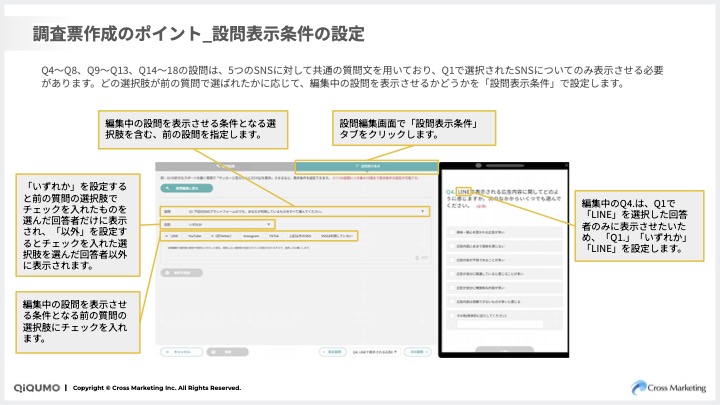This screenshot has width=720, height=405.
Task: Click the その他 free-text field in preview
Action: point(500,324)
